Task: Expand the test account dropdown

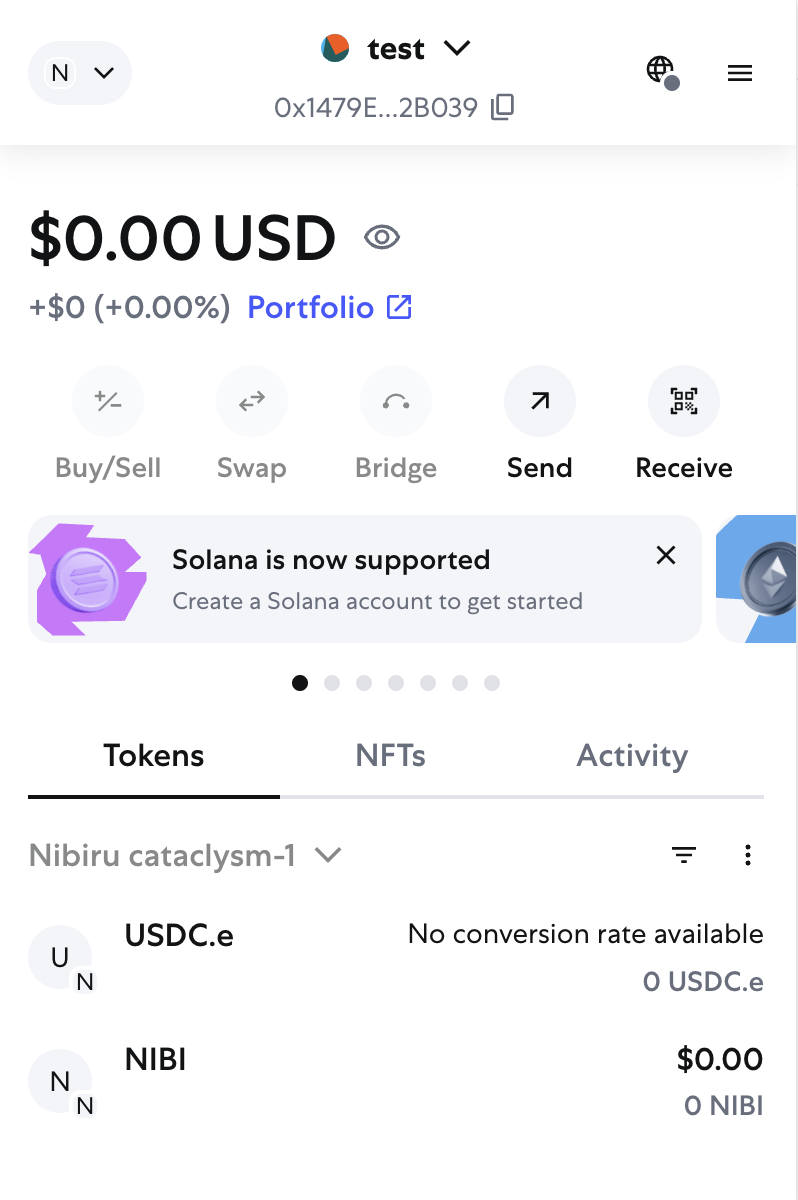Action: tap(396, 48)
